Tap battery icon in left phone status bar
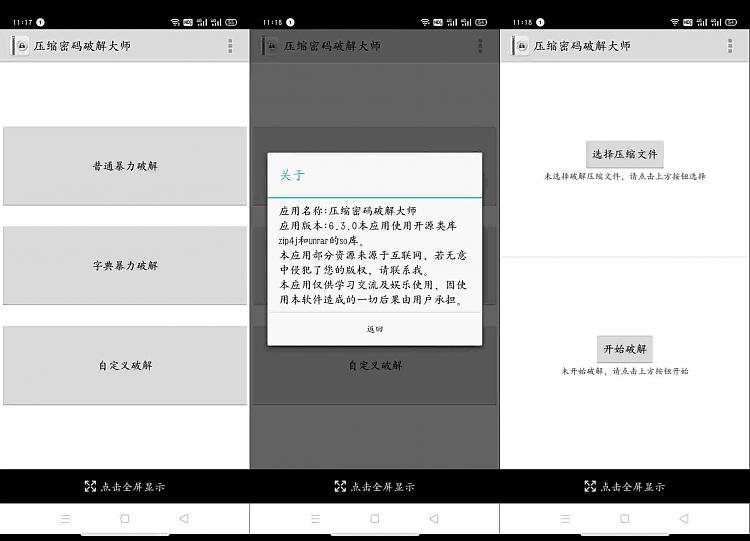The width and height of the screenshot is (750, 541). click(232, 22)
